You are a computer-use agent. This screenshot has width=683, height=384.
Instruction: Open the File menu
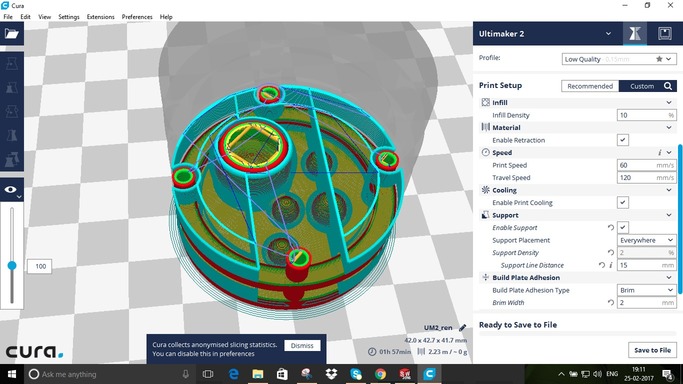coord(8,17)
